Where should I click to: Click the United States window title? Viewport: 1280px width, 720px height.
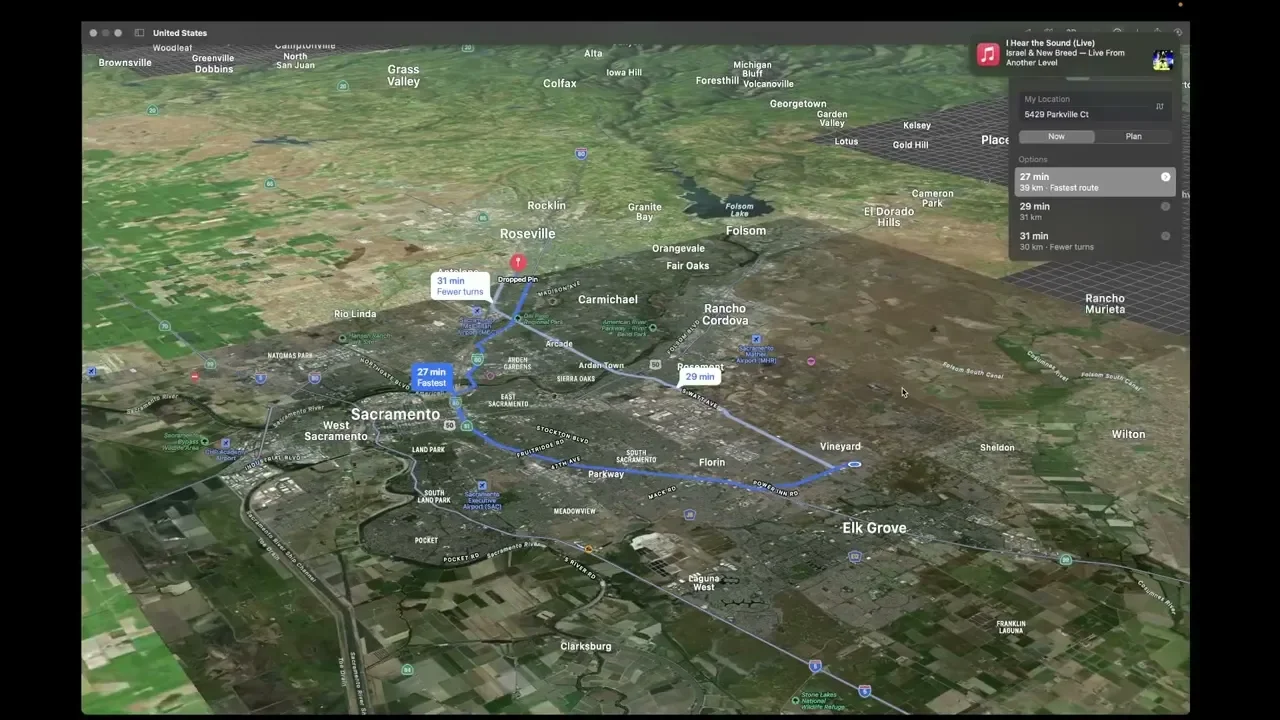point(180,33)
